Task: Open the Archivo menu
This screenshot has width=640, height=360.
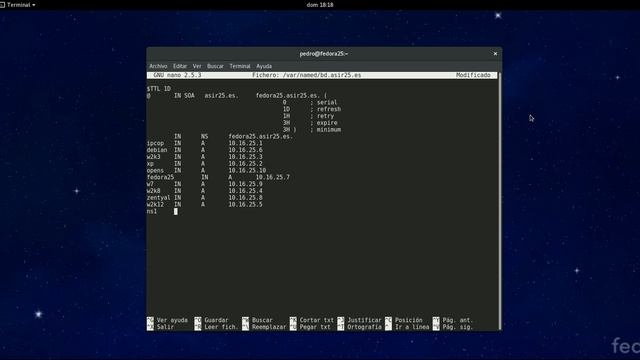Action: pyautogui.click(x=158, y=66)
